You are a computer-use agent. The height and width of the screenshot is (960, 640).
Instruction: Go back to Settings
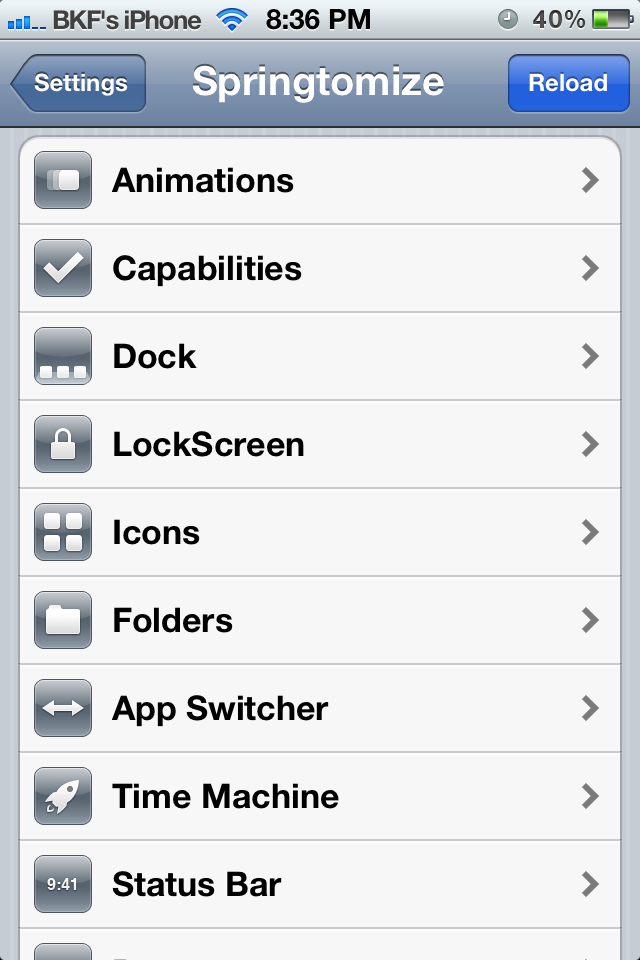78,83
